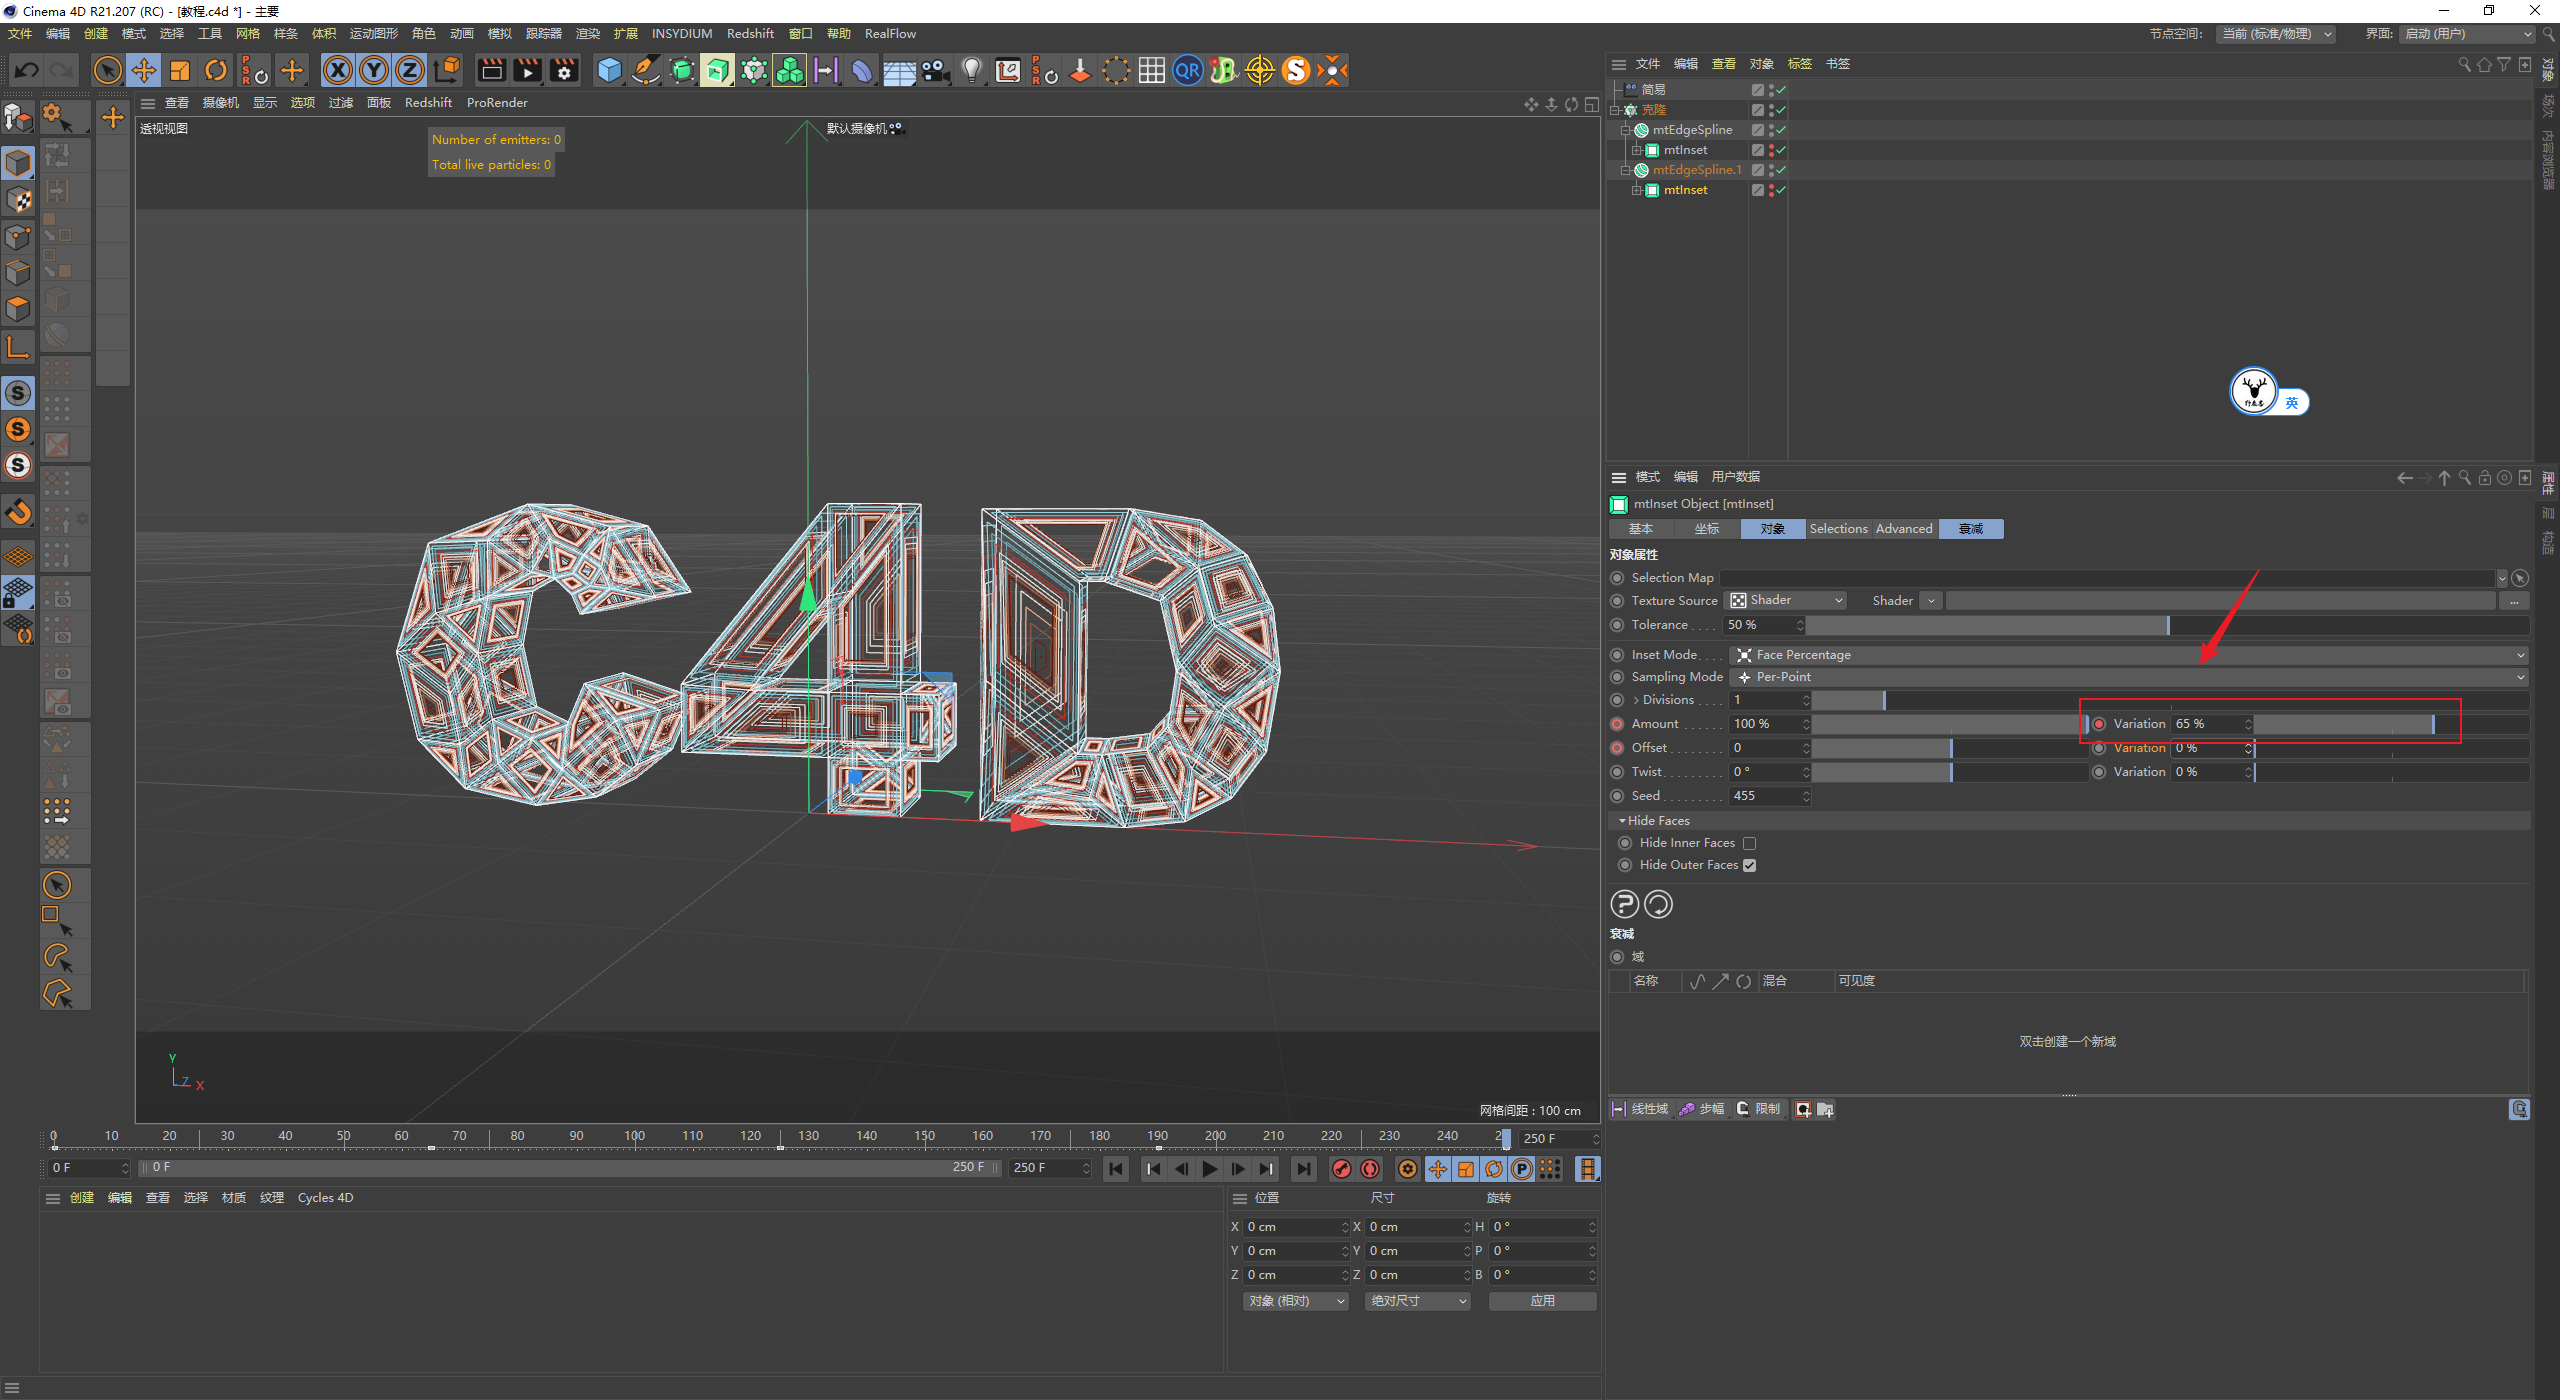Click the Play forward button
Screen dimensions: 2560x1400
1209,1169
